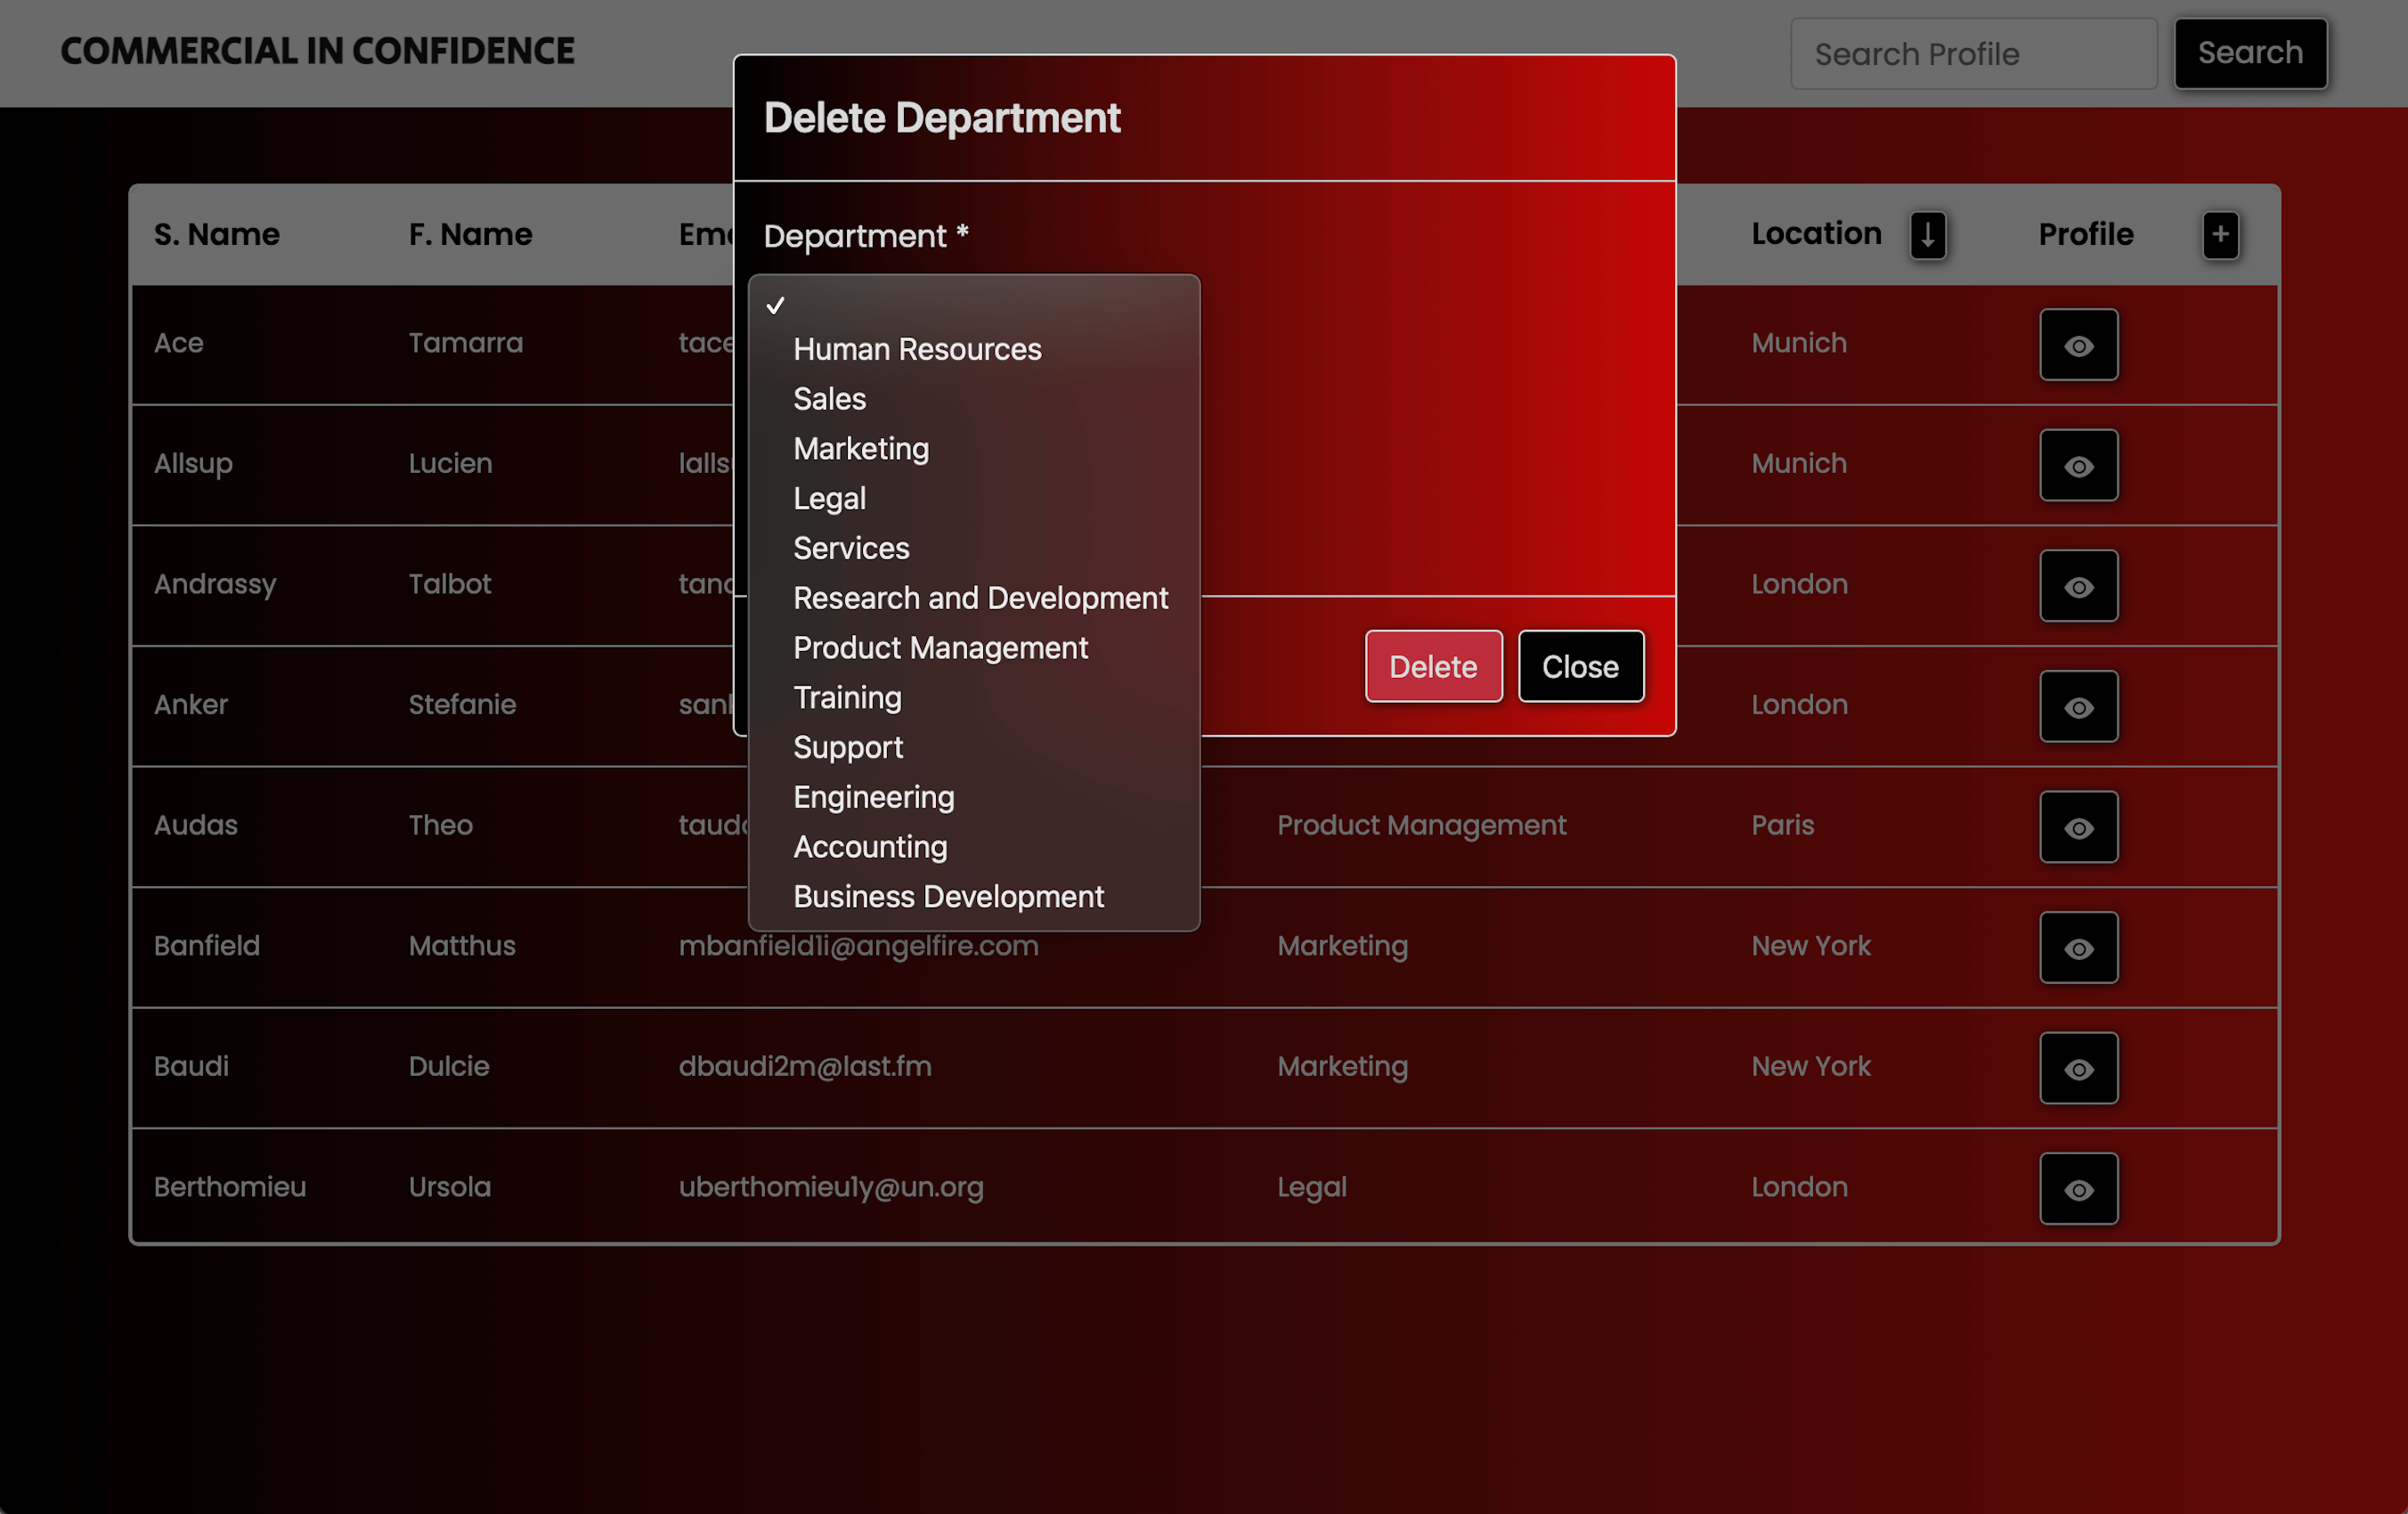View profile of Andrassy Talbot
The image size is (2408, 1514).
(2078, 586)
